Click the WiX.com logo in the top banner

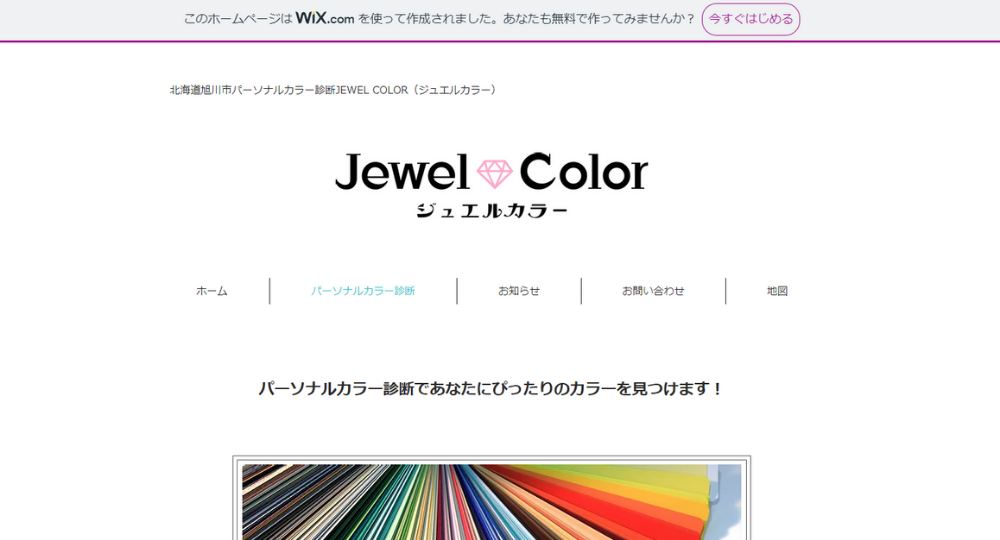click(x=325, y=18)
